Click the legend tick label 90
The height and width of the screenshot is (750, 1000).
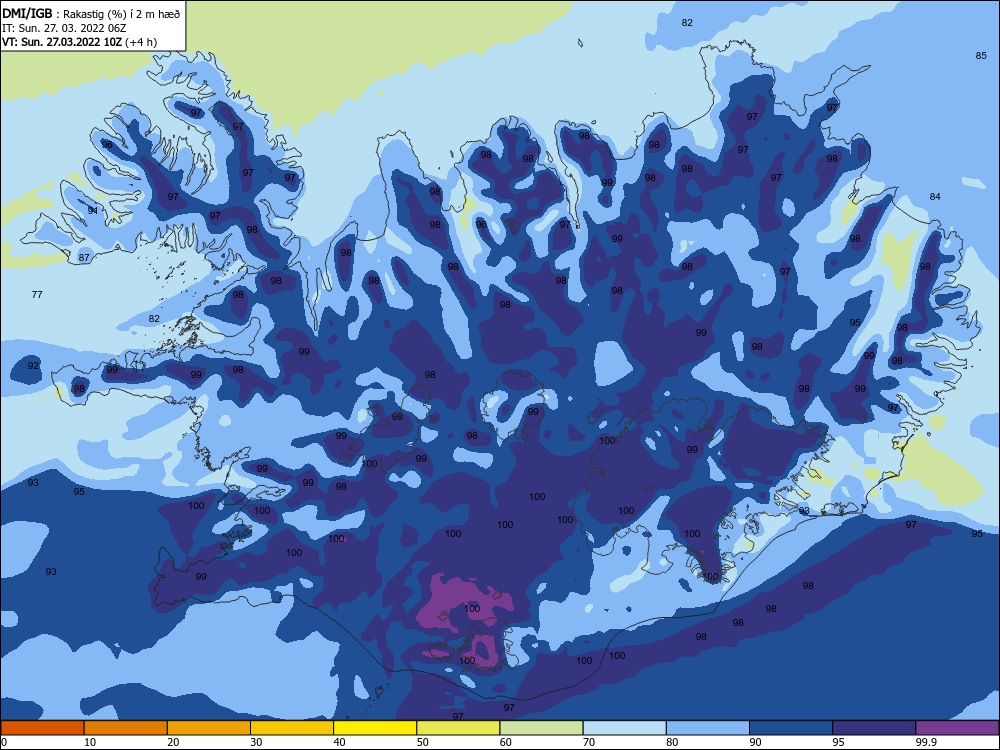755,742
